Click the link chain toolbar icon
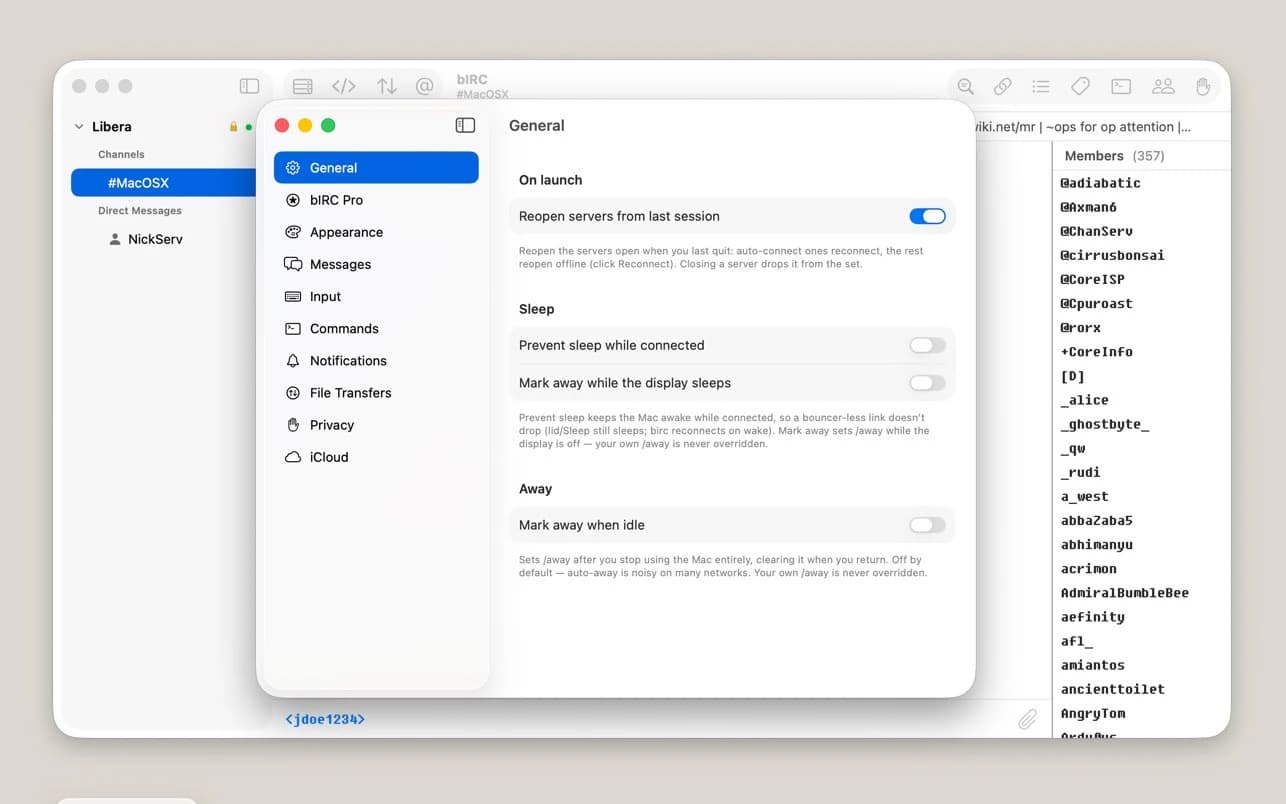1286x804 pixels. coord(1002,87)
